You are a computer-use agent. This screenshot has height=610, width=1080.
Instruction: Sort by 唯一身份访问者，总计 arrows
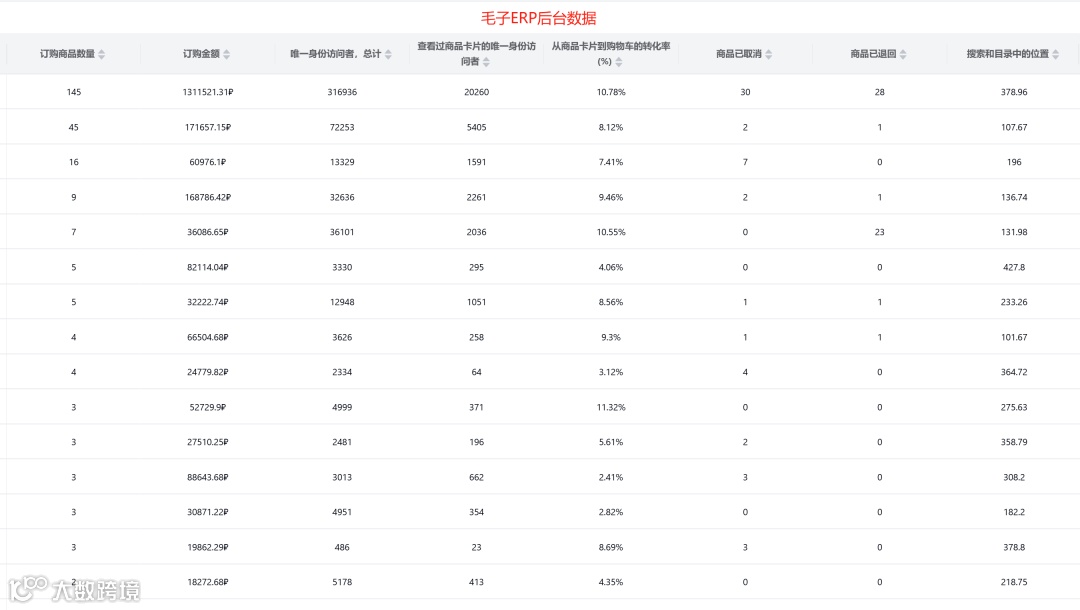click(388, 54)
